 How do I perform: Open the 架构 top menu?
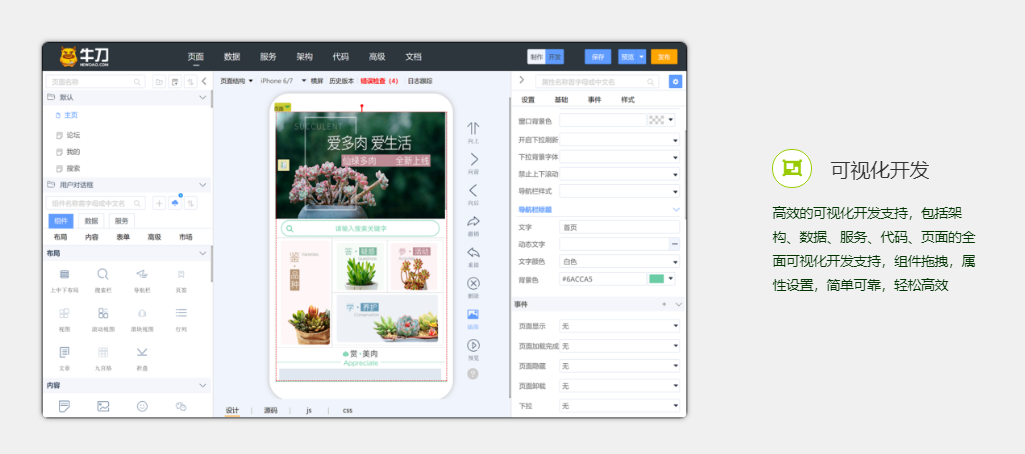[305, 57]
